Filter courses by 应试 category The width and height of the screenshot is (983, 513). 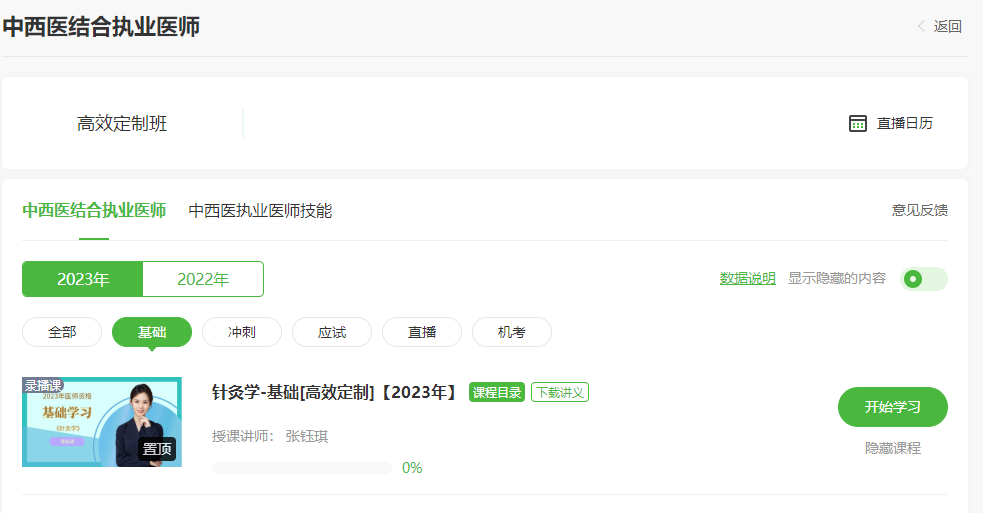pos(332,332)
